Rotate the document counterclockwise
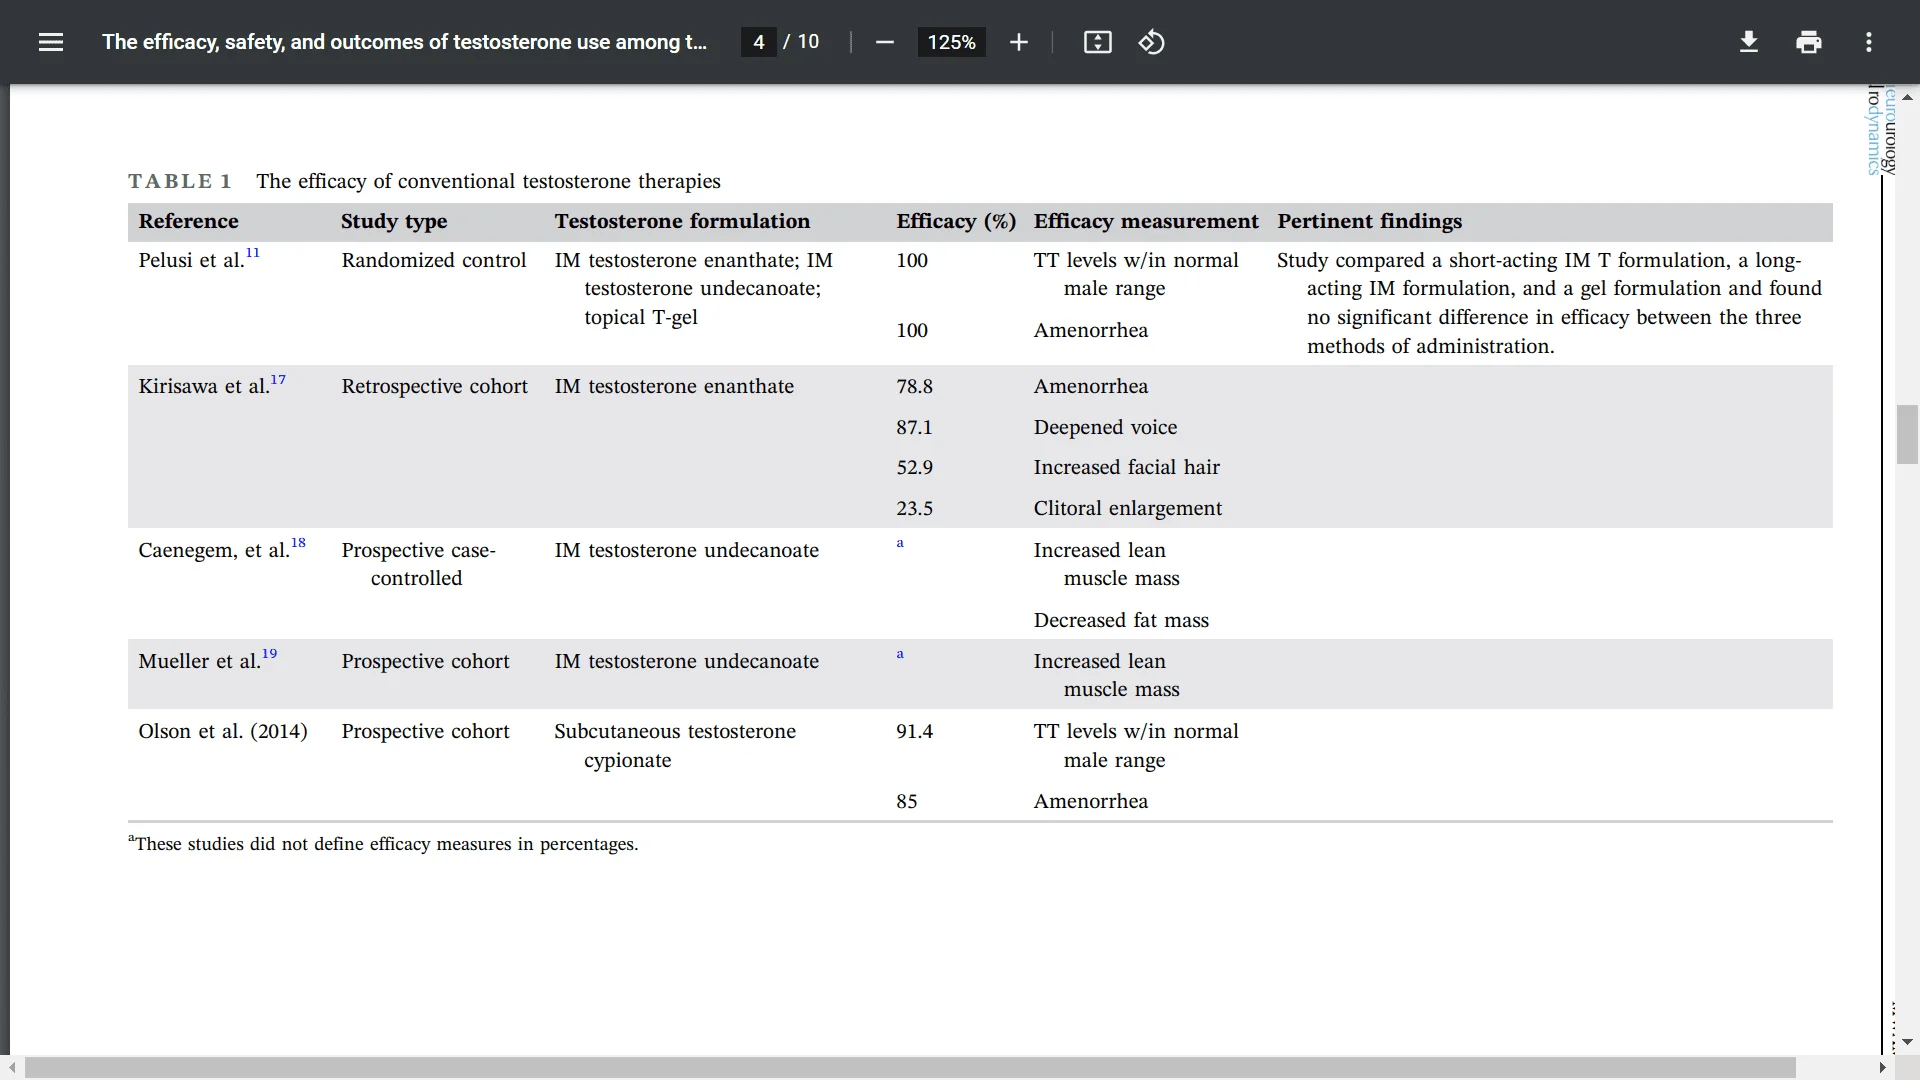 pyautogui.click(x=1151, y=42)
